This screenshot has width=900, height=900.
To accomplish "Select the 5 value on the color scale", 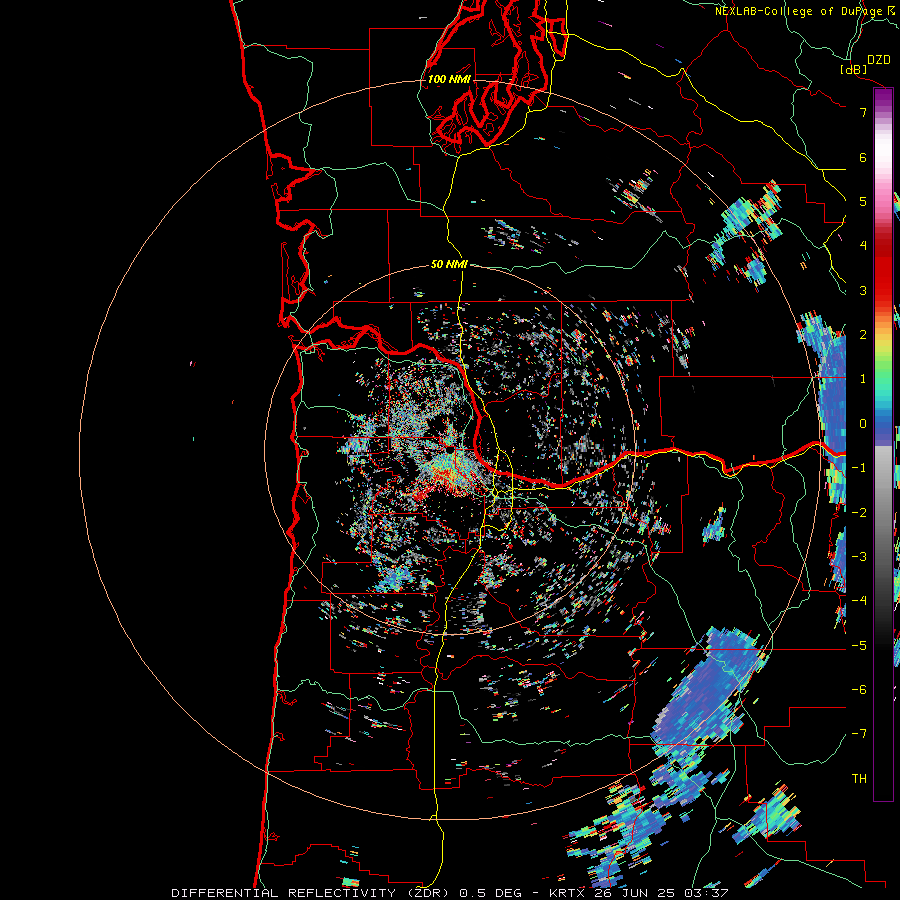I will tap(863, 201).
